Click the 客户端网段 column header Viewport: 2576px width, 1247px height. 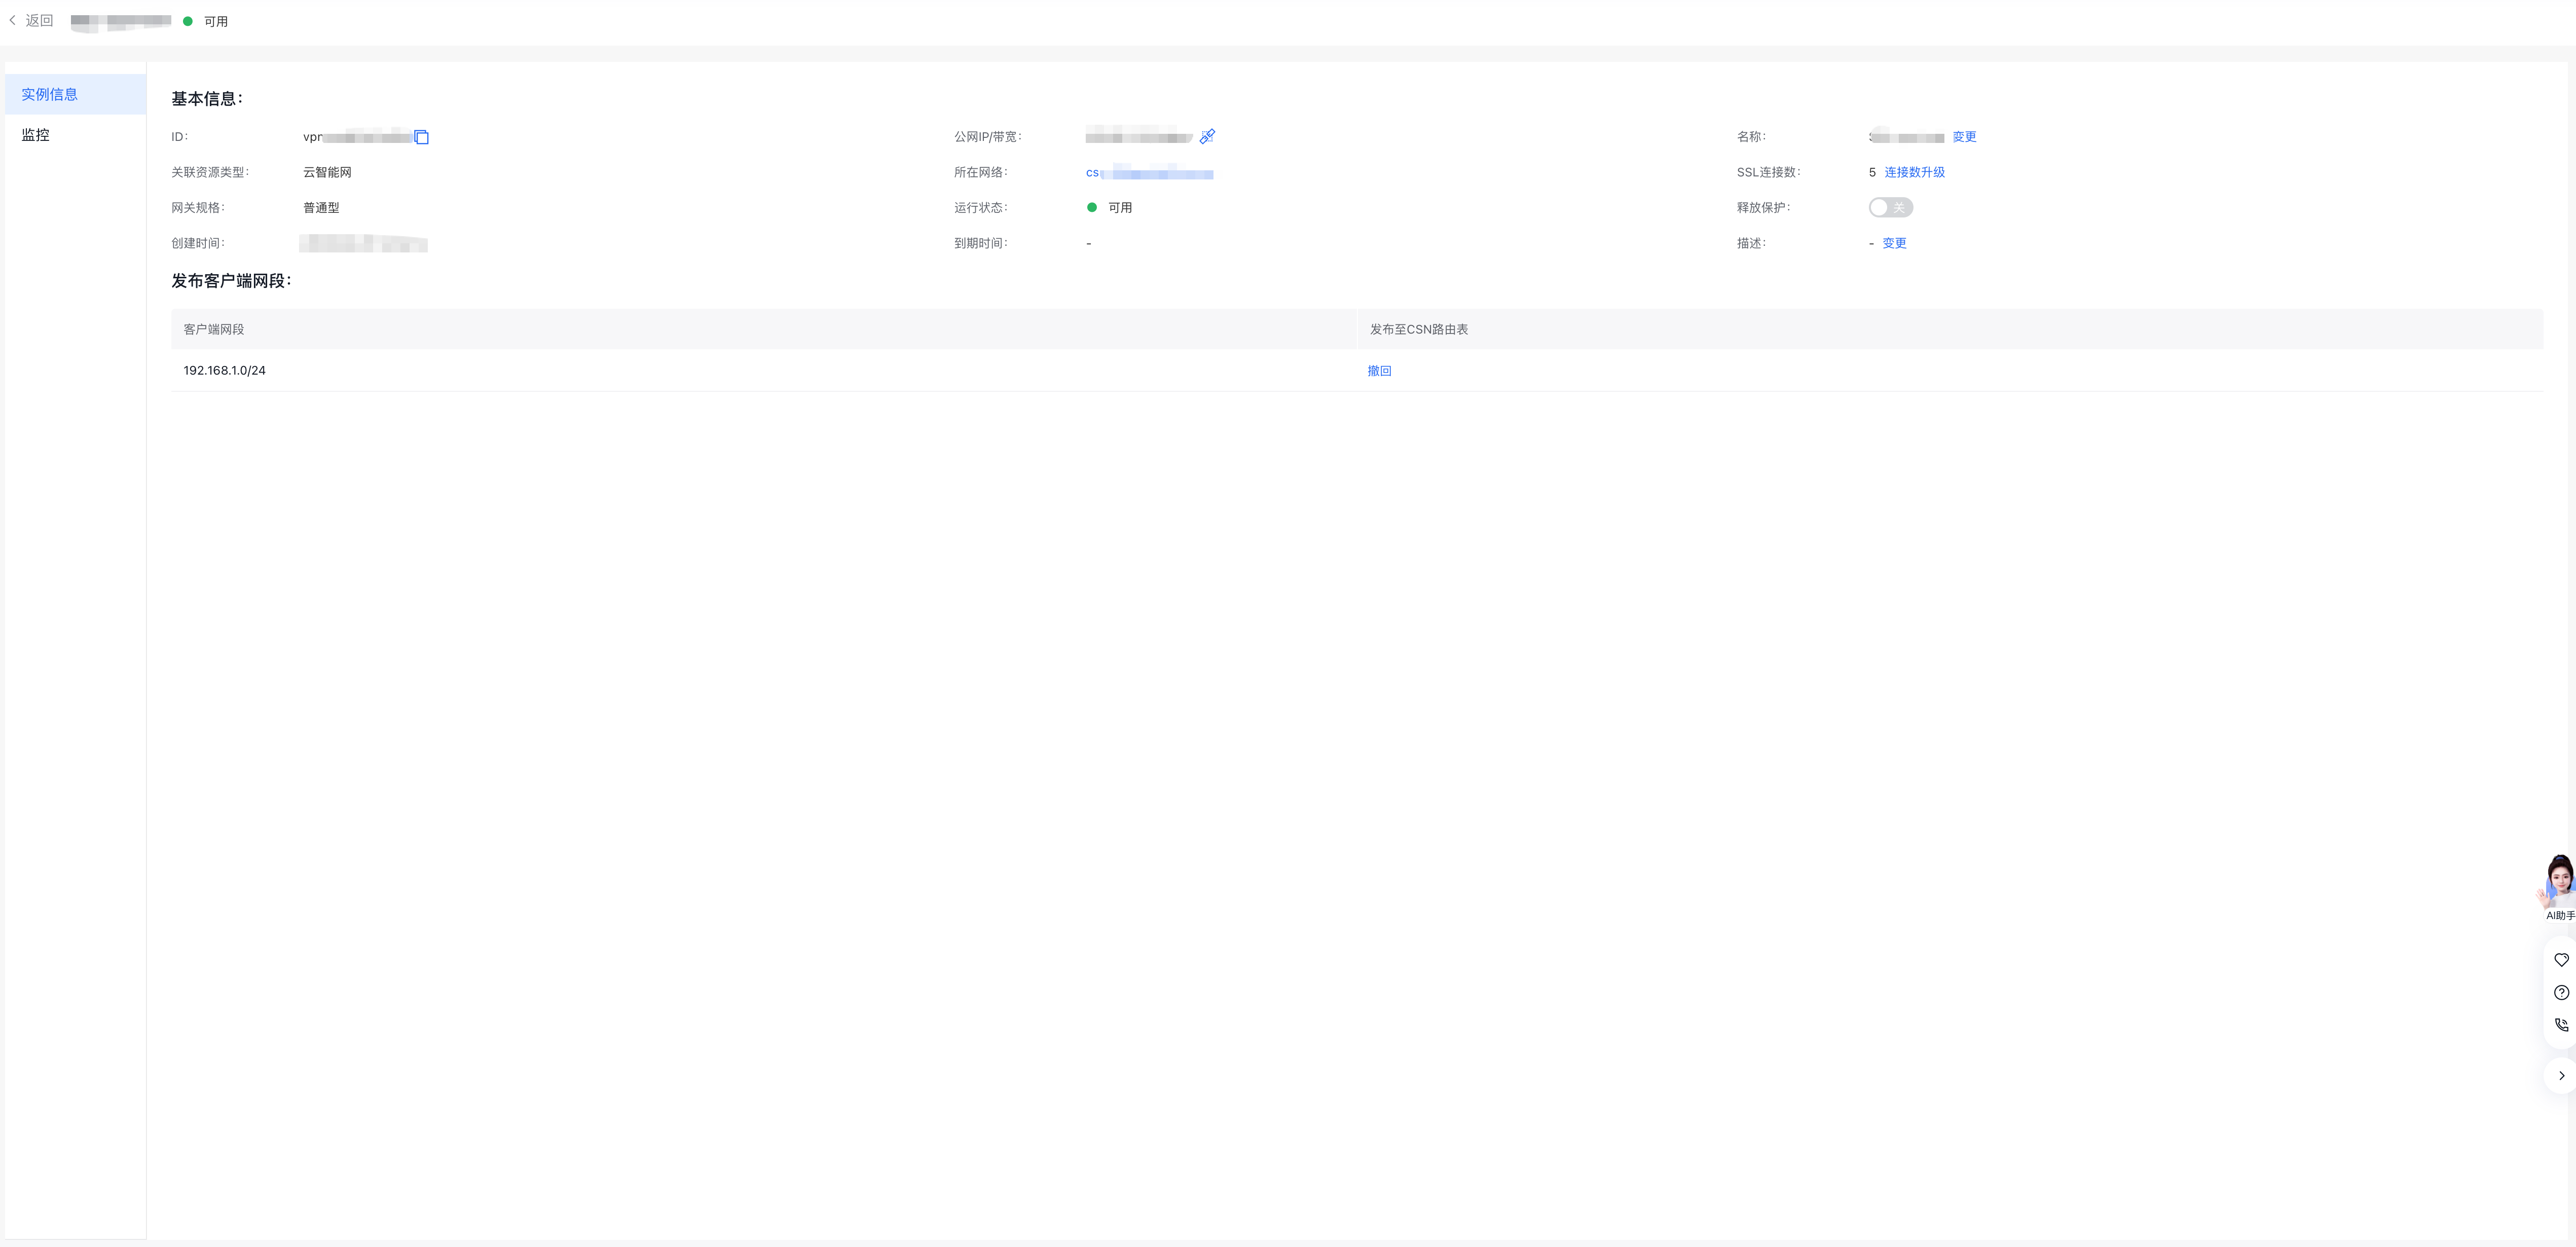tap(214, 329)
